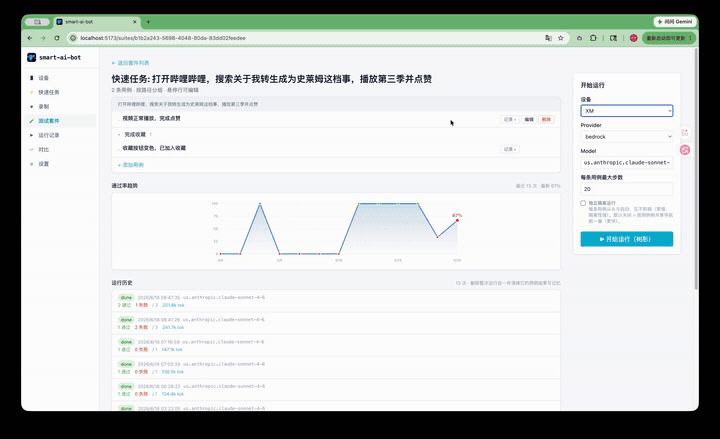
Task: Open run history entry at 08:41:26
Action: coord(336,323)
